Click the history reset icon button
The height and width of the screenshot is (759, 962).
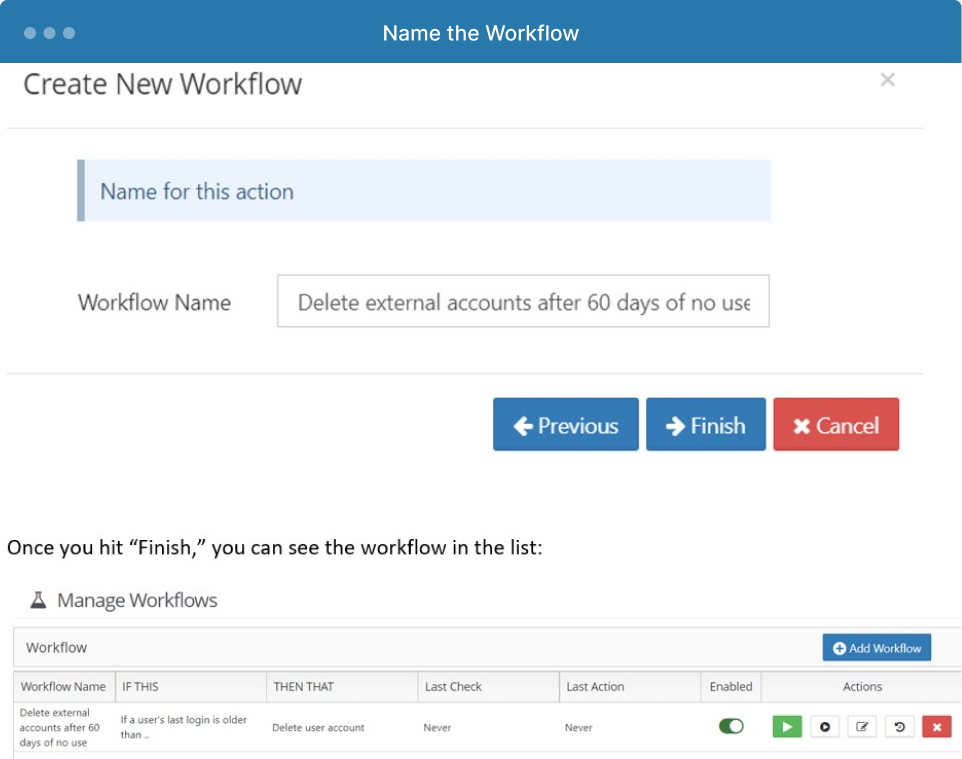point(899,726)
